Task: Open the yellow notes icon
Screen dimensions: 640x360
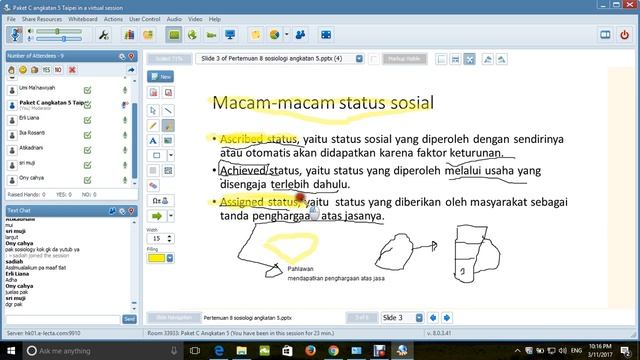Action: click(x=256, y=35)
